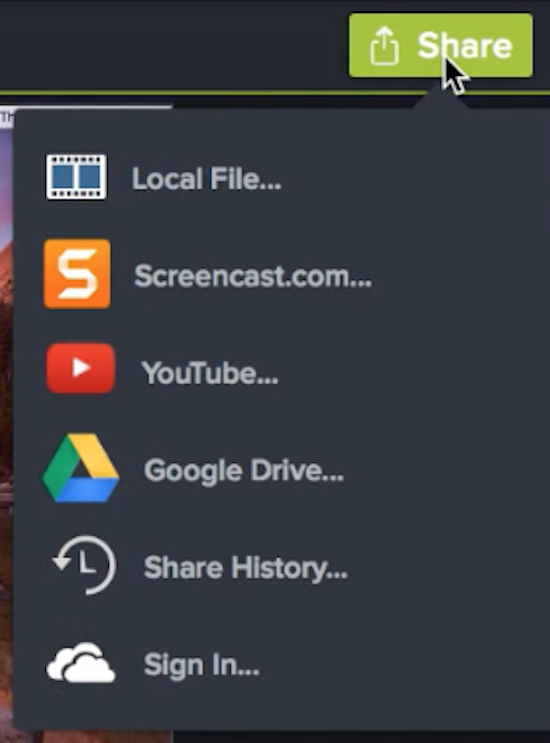The height and width of the screenshot is (743, 550).
Task: Click the orange Screencast.com logo icon
Action: (x=77, y=274)
